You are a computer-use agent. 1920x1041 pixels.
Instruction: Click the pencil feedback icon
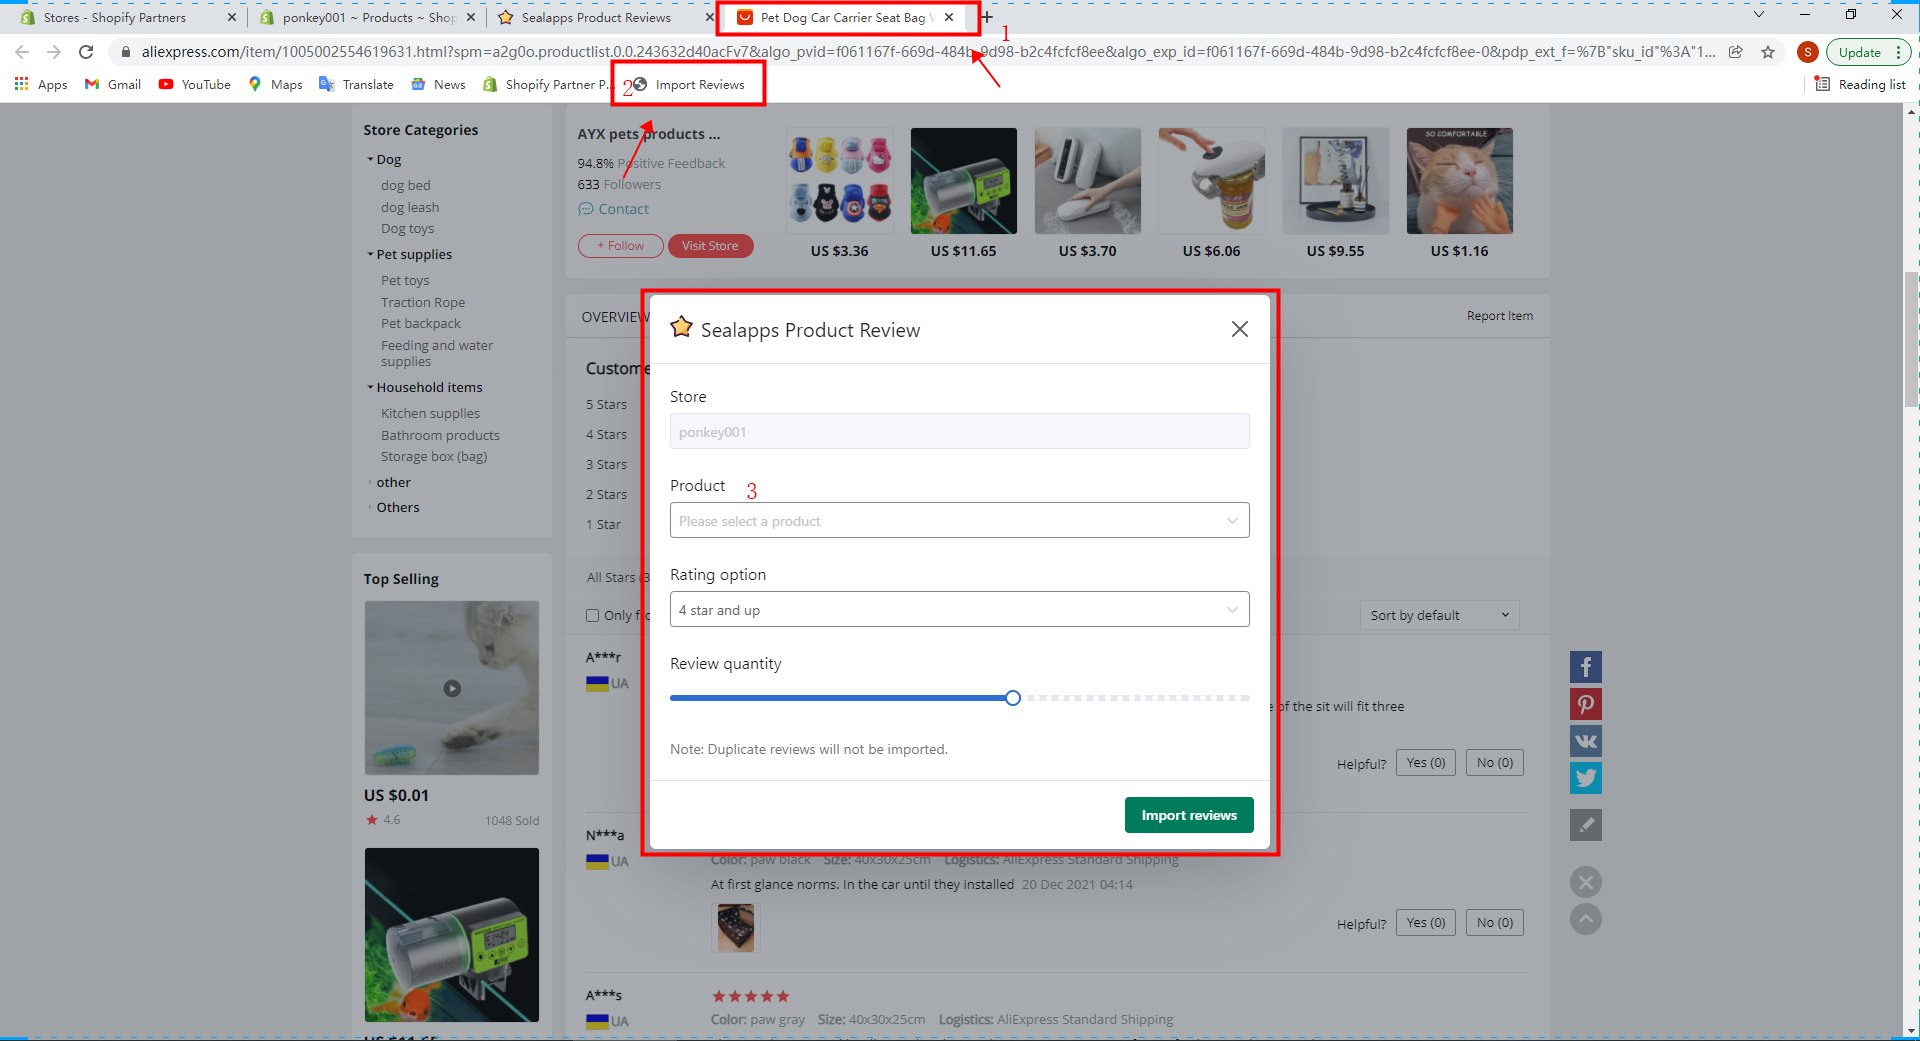[1586, 825]
